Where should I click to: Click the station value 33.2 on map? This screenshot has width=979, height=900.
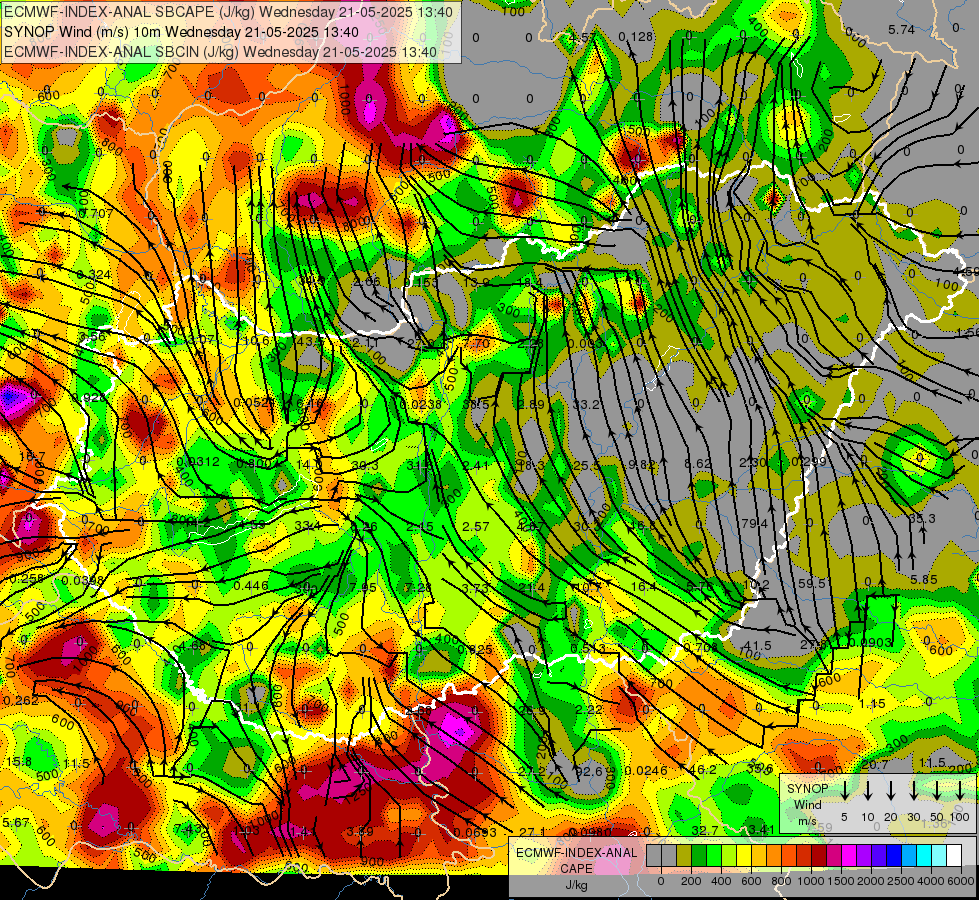pos(586,405)
